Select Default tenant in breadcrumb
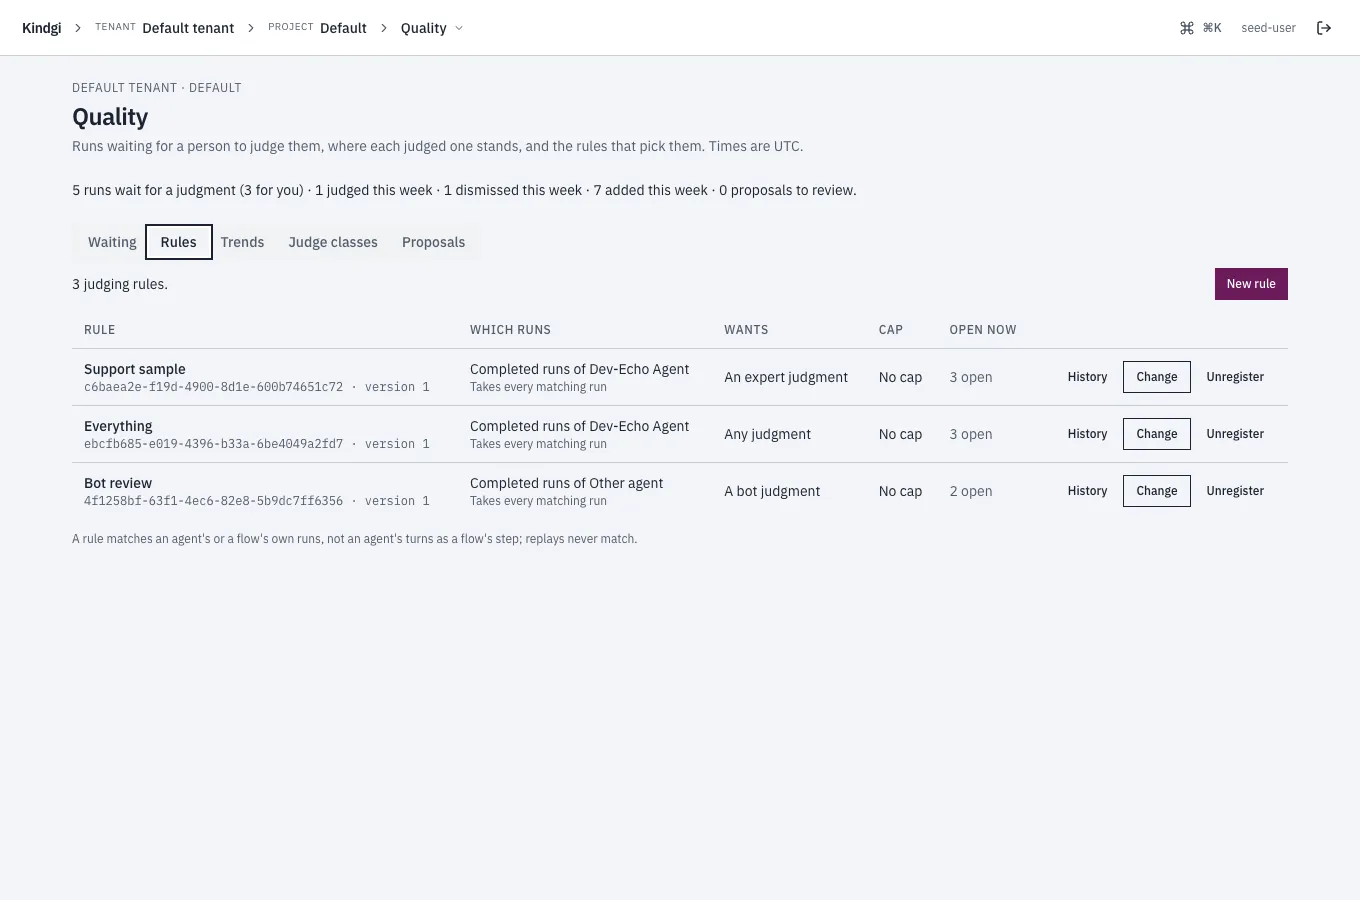The image size is (1360, 900). pos(188,28)
